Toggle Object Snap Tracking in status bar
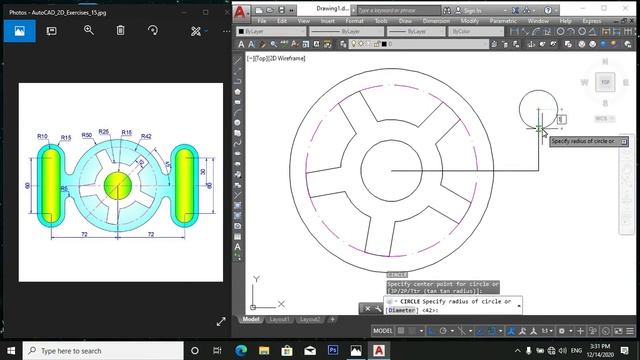The width and height of the screenshot is (640, 360). pos(480,331)
